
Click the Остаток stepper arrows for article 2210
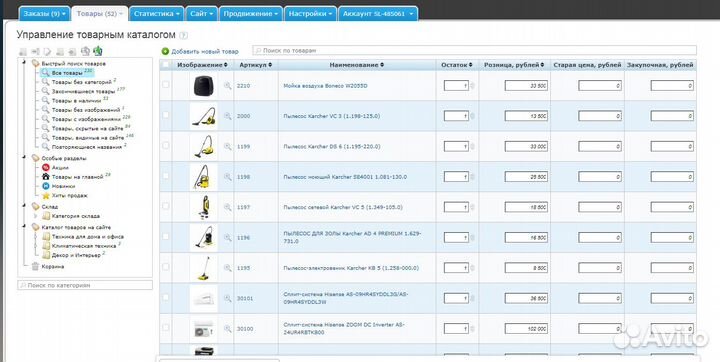pos(472,86)
